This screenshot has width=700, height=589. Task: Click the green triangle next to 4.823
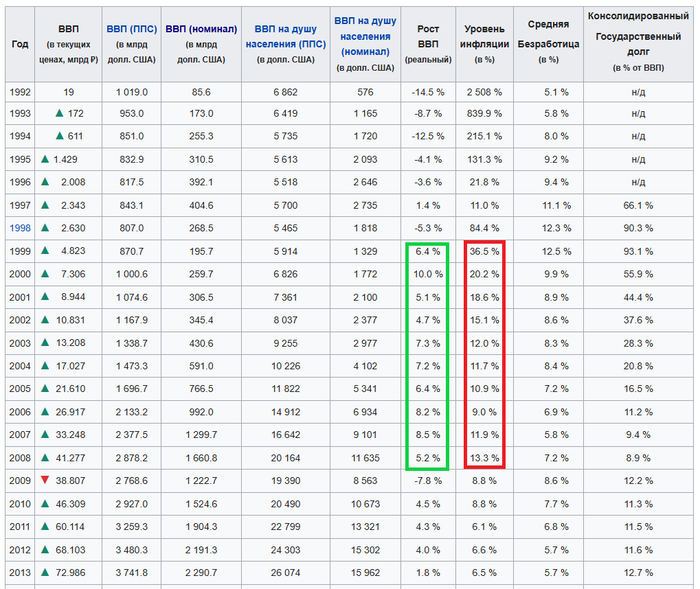tap(46, 251)
